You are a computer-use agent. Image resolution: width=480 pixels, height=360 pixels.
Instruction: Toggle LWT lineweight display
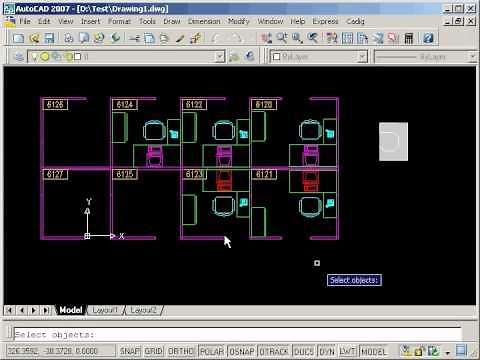(347, 351)
